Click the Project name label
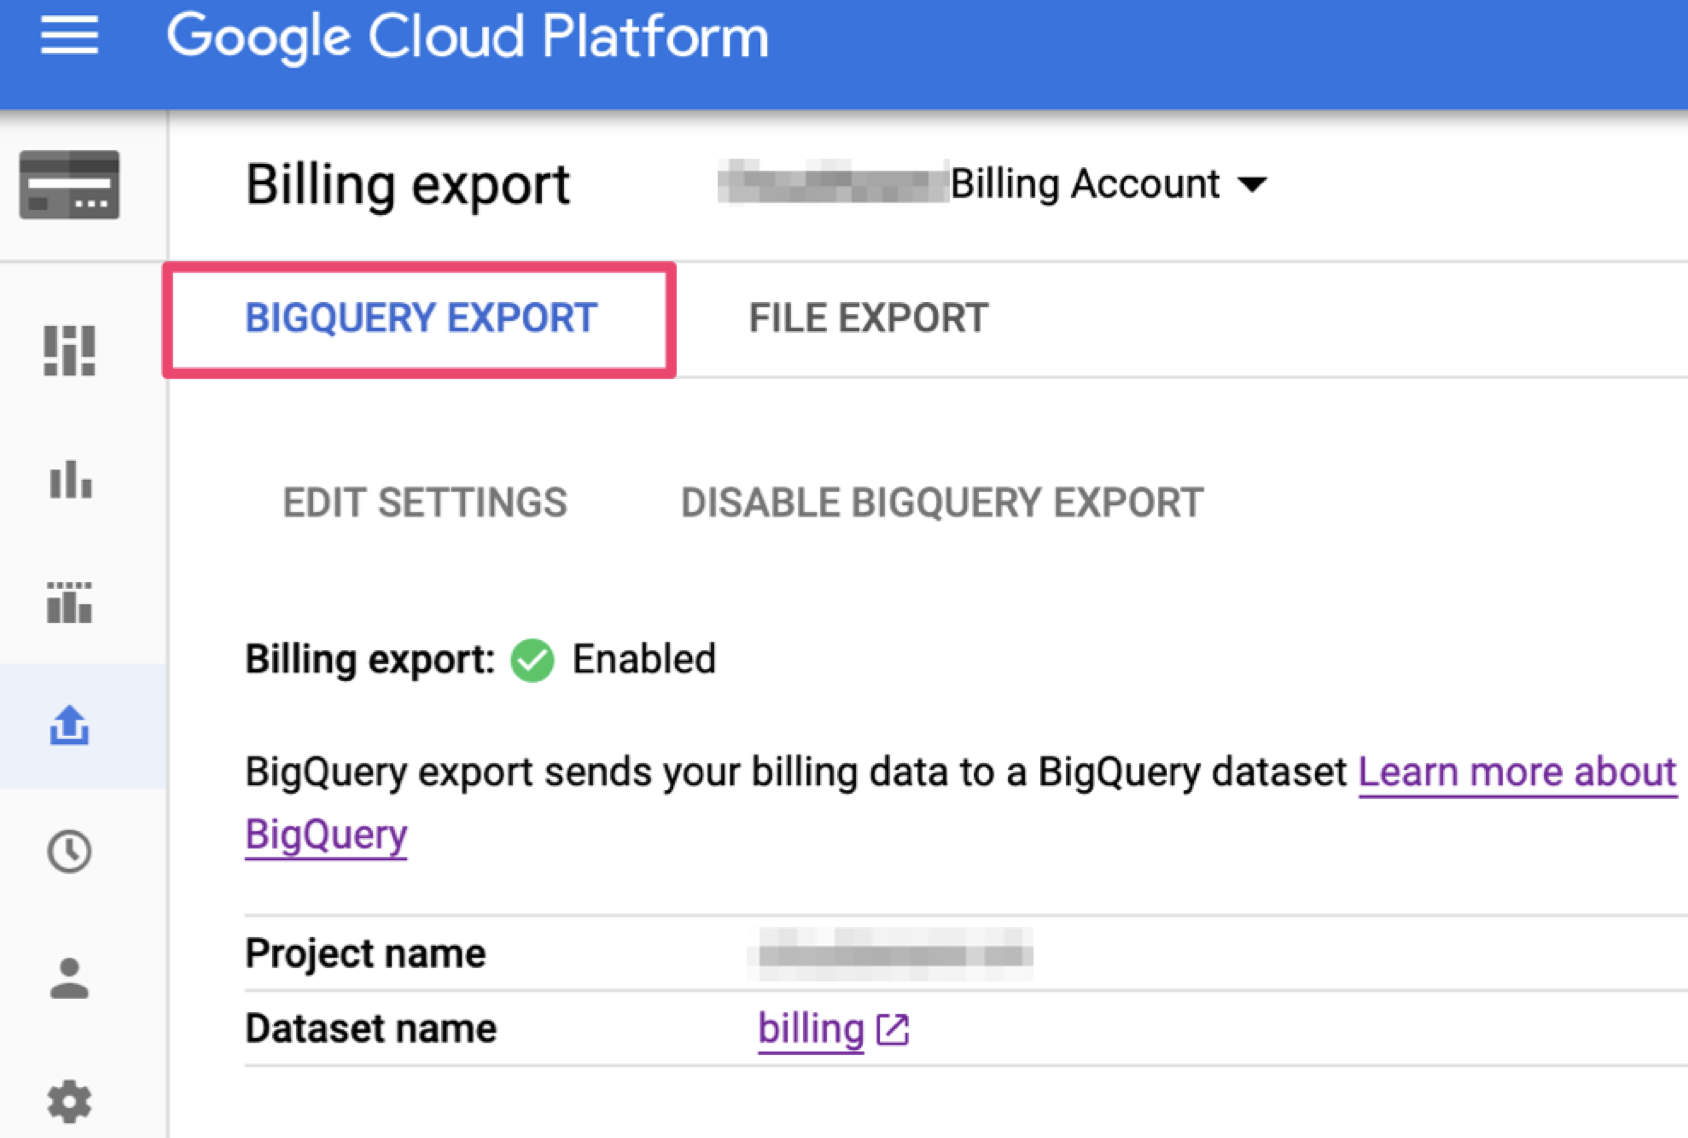 pos(365,953)
